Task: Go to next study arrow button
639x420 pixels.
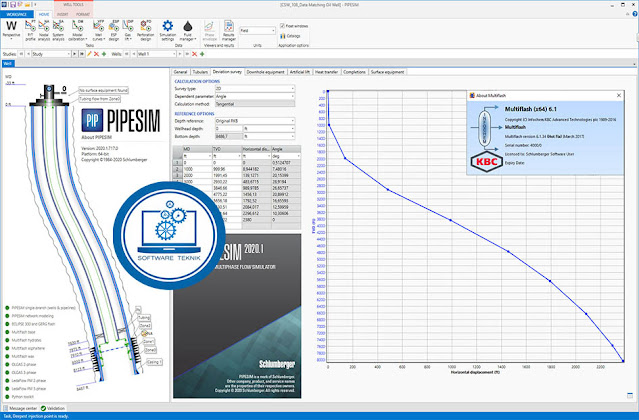Action: pyautogui.click(x=75, y=54)
